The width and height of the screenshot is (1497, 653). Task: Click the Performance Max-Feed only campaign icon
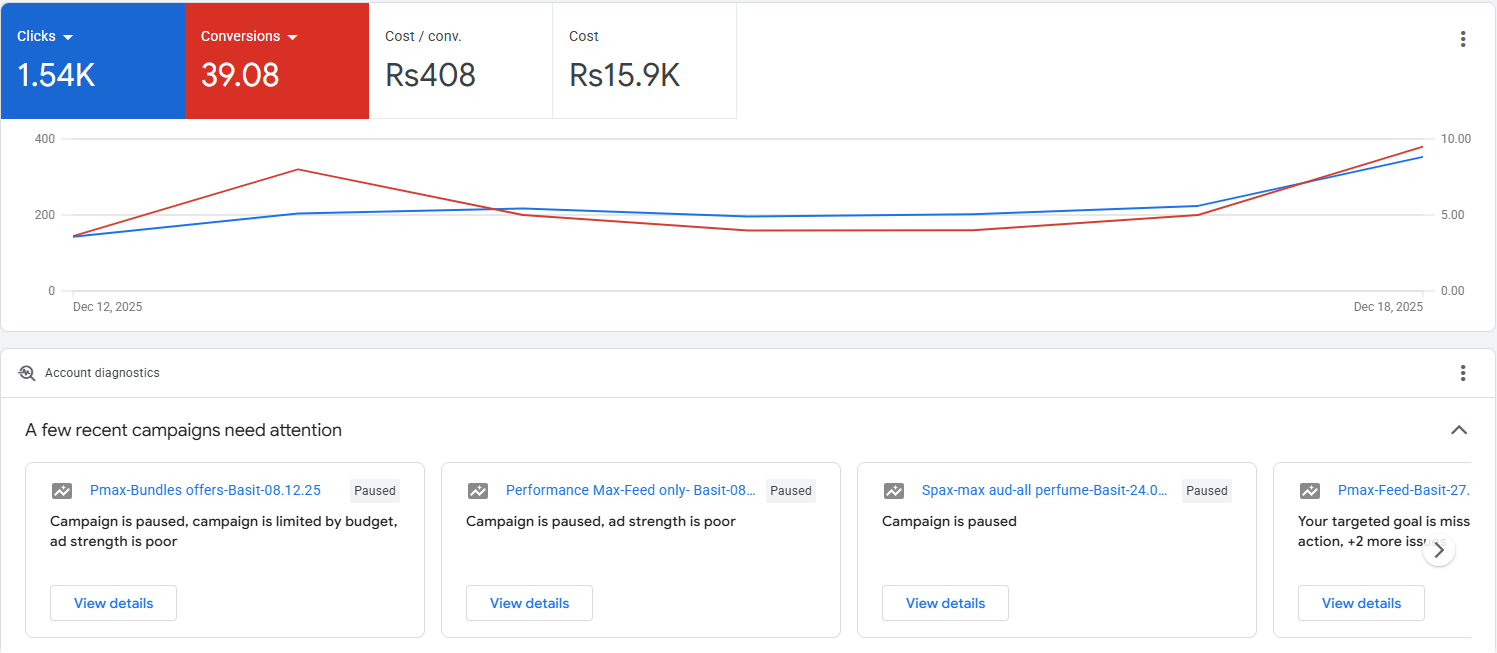click(478, 491)
